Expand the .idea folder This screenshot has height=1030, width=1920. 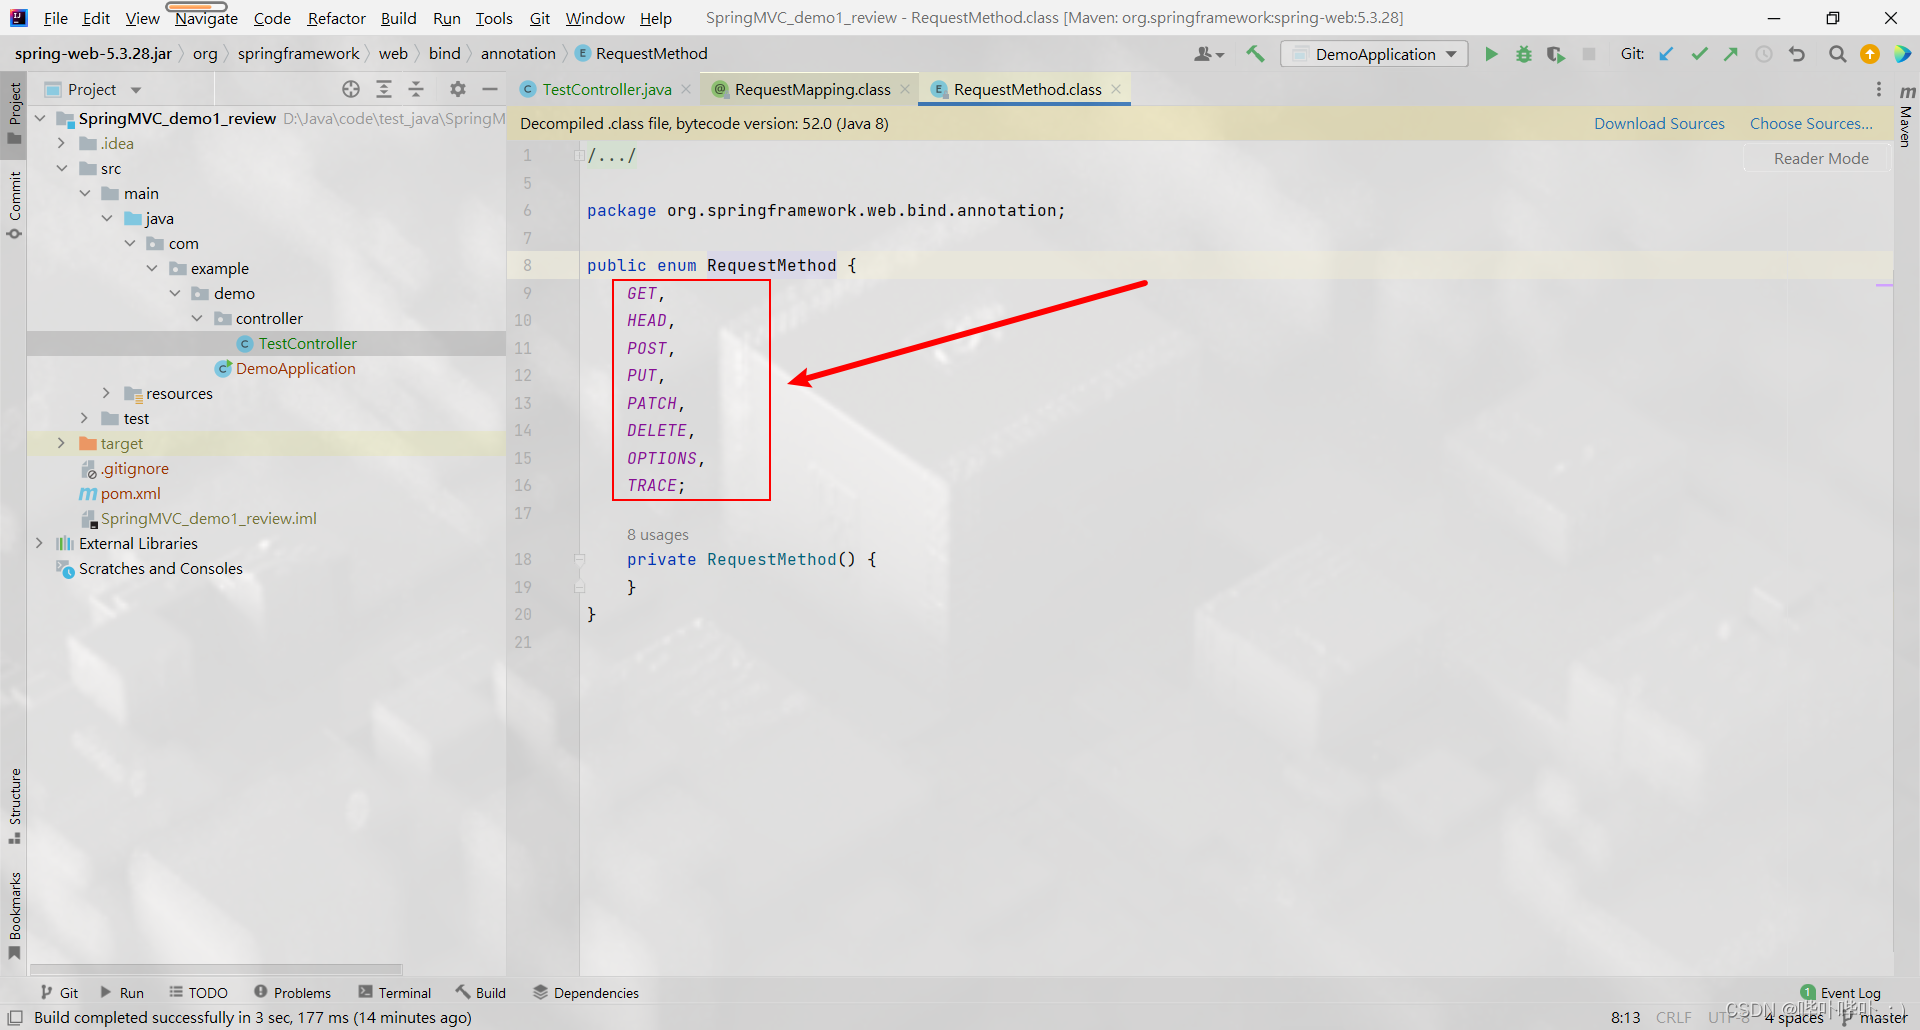pos(62,143)
